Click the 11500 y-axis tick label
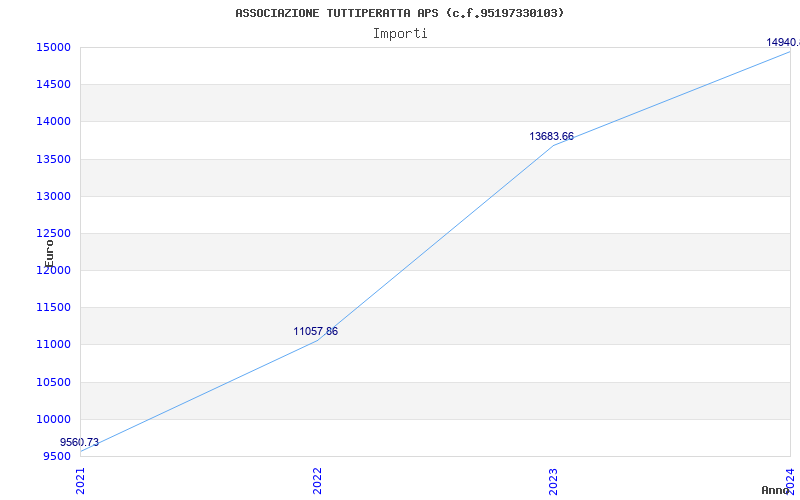The height and width of the screenshot is (500, 800). (52, 307)
